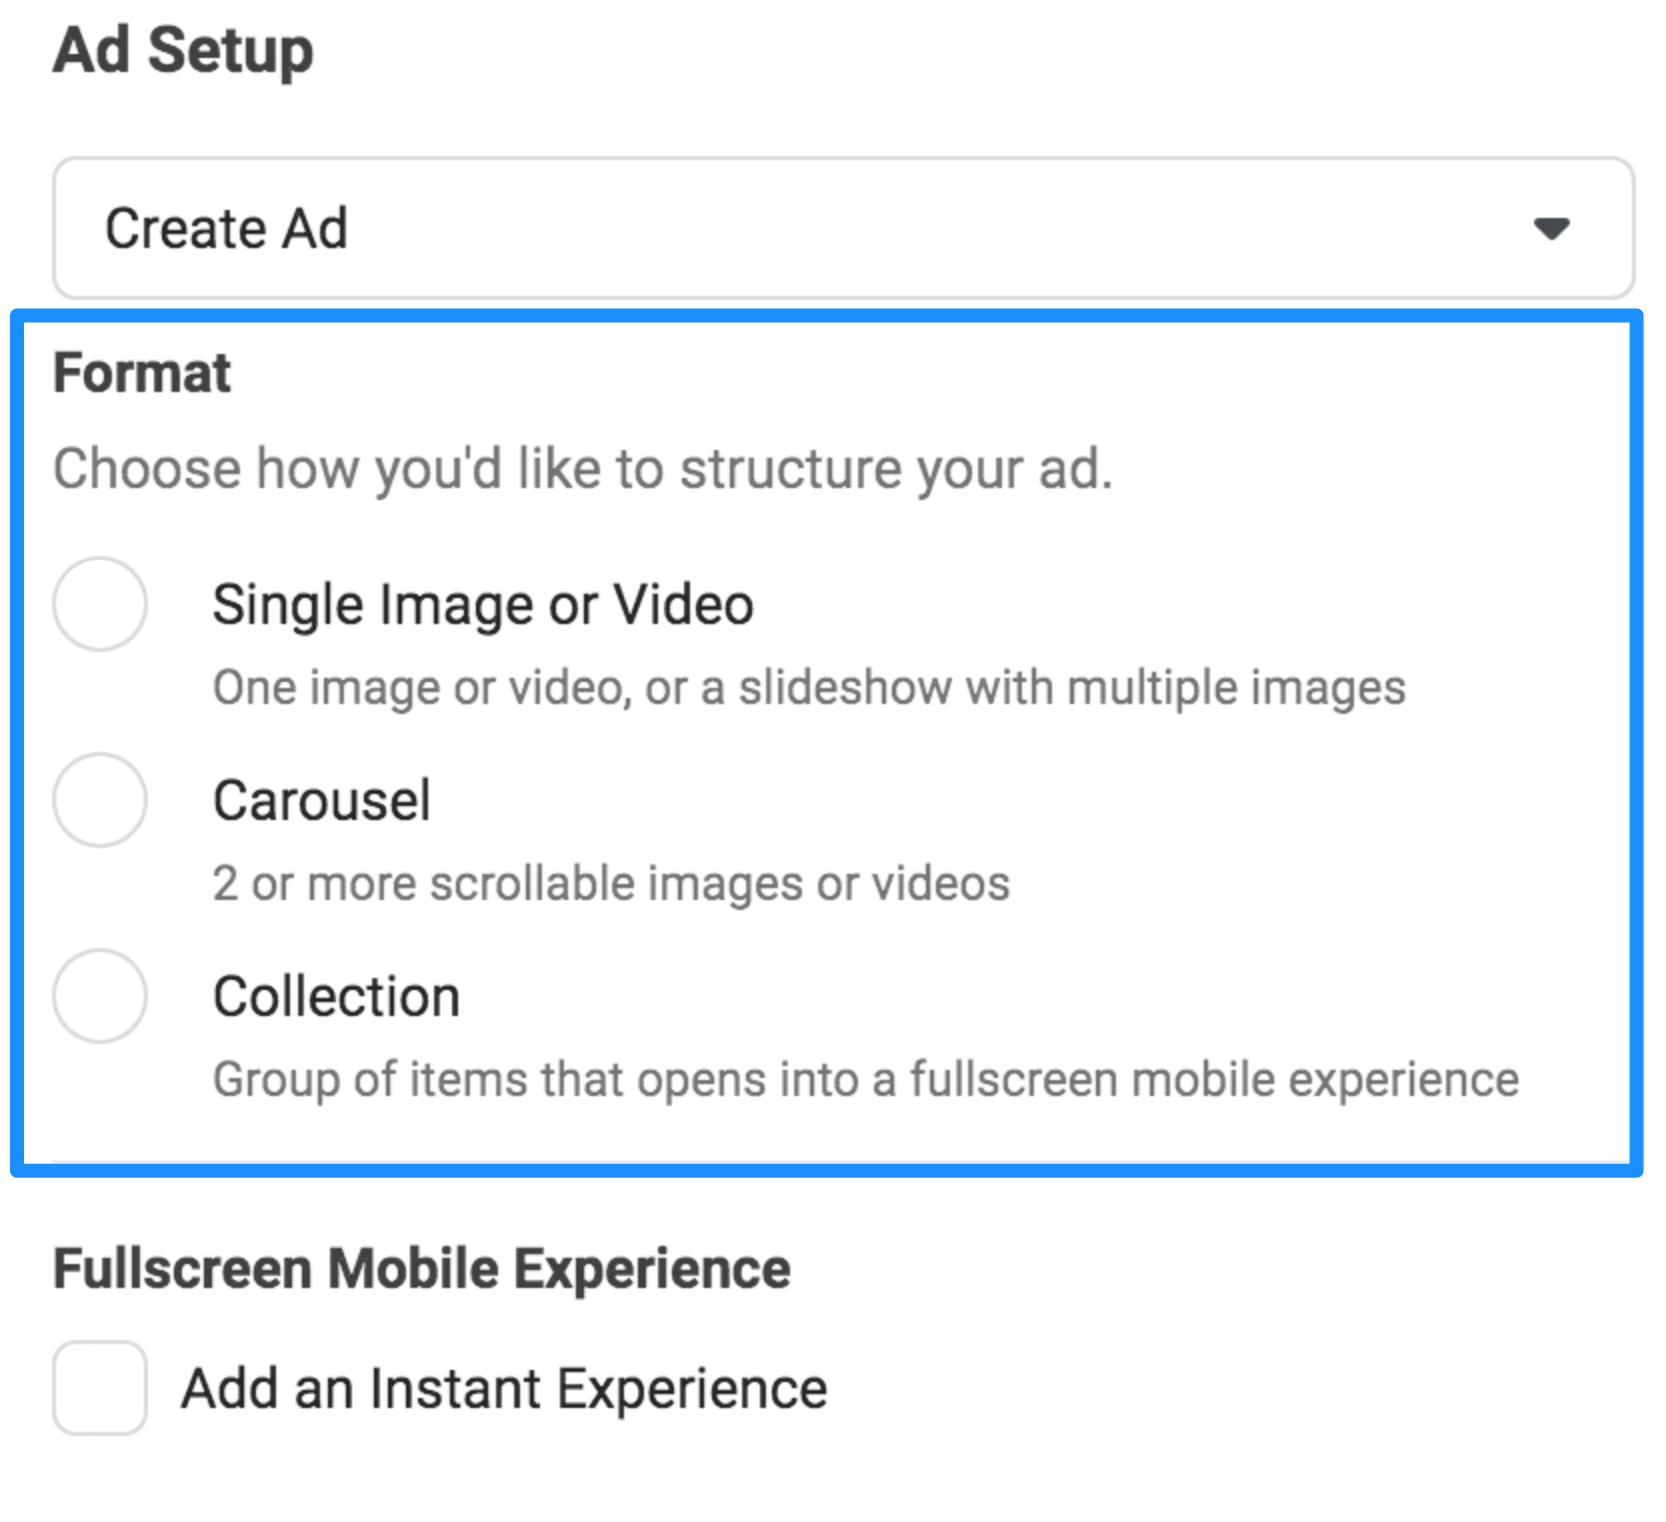Enable Add an Instant Experience

click(x=99, y=1388)
